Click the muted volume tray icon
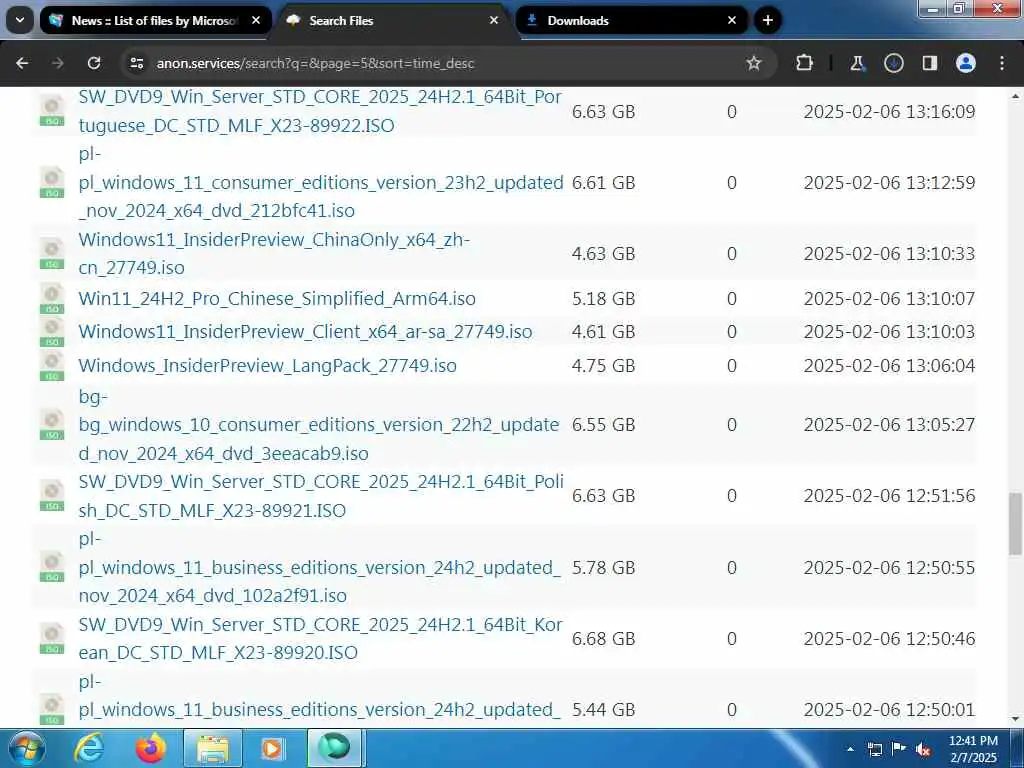 point(923,750)
